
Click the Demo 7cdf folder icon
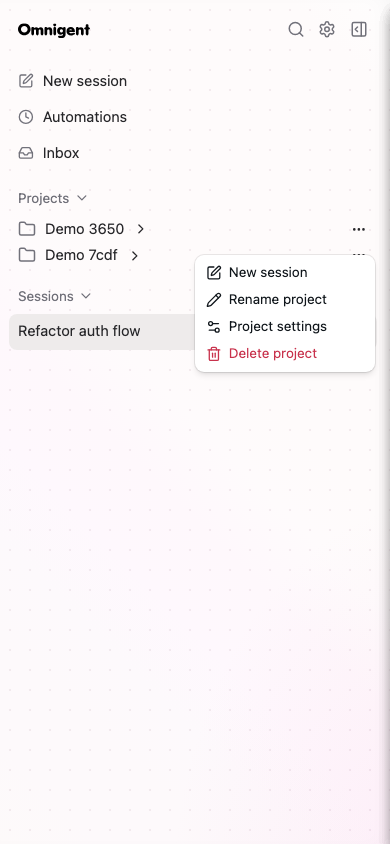tap(27, 255)
